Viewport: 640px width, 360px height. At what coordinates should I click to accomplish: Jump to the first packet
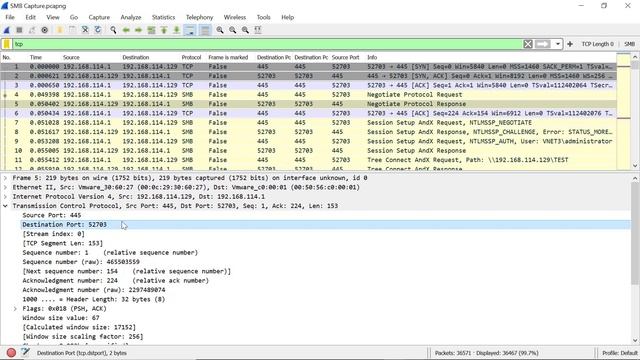[164, 30]
